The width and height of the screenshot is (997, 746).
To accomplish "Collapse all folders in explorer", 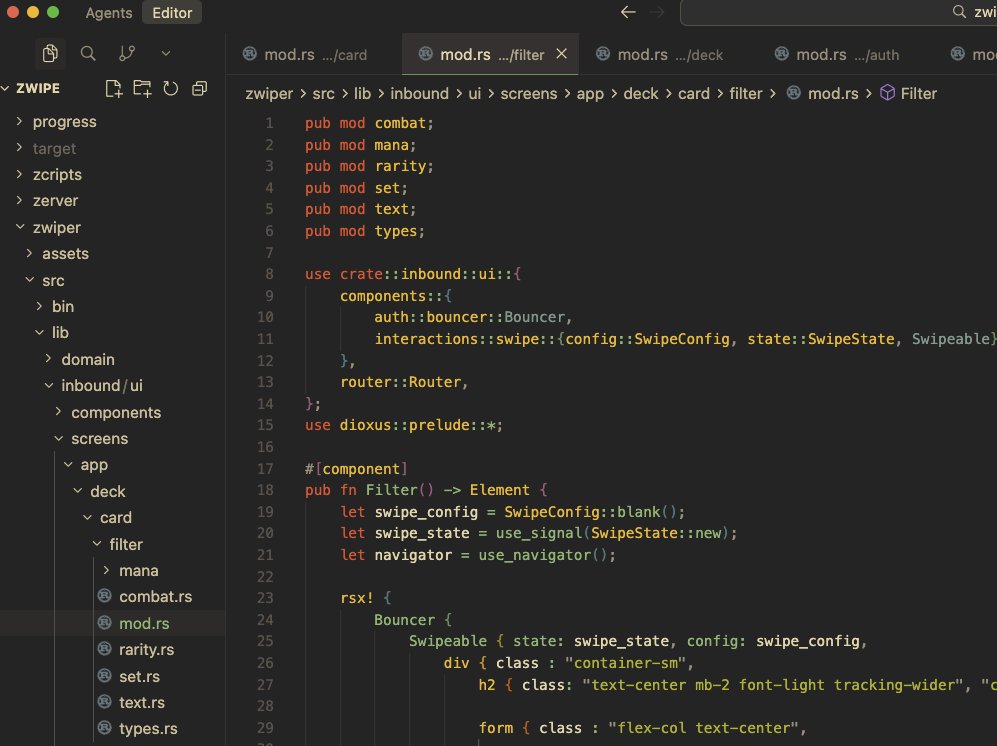I will pyautogui.click(x=200, y=88).
